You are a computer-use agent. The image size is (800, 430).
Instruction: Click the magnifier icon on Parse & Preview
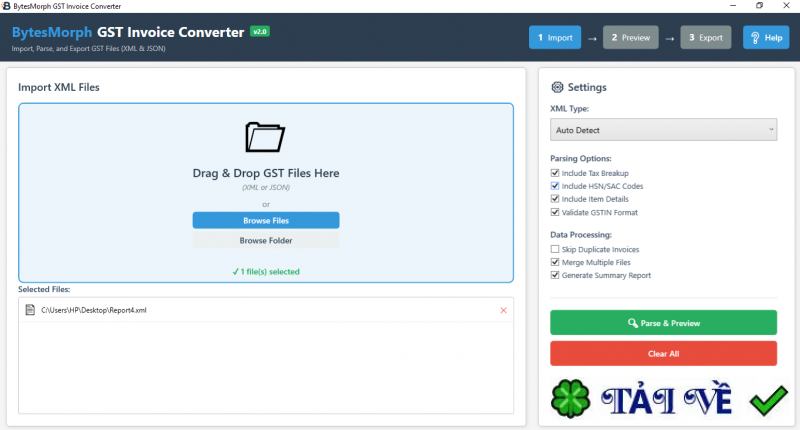(633, 323)
